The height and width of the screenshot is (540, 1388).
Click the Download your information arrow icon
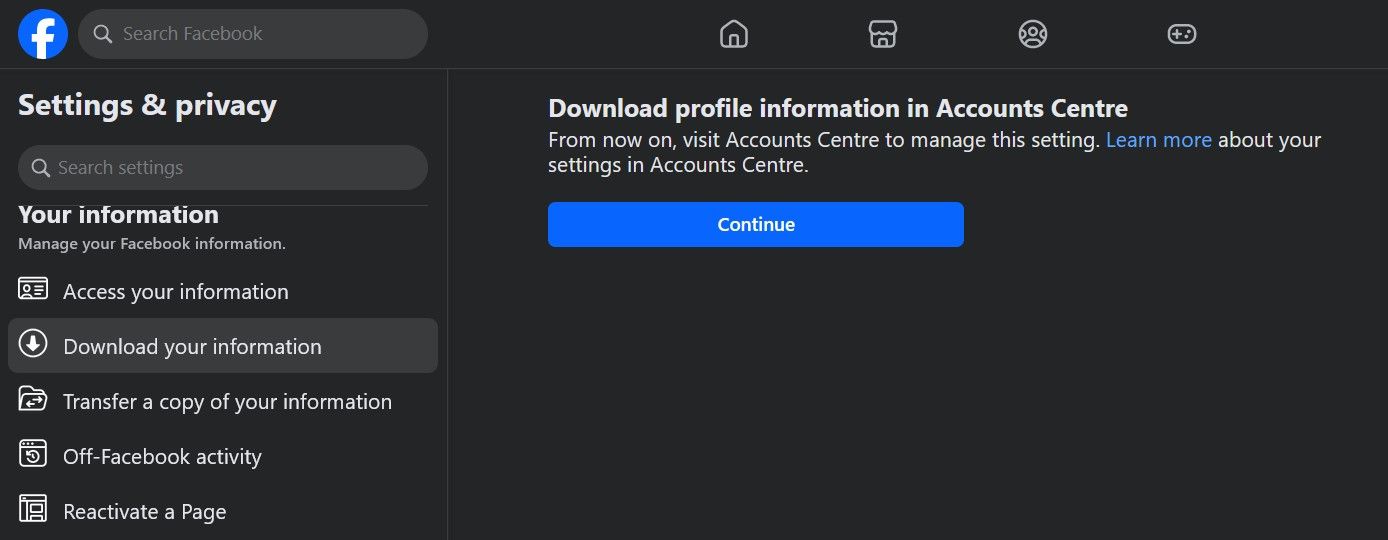pyautogui.click(x=33, y=345)
